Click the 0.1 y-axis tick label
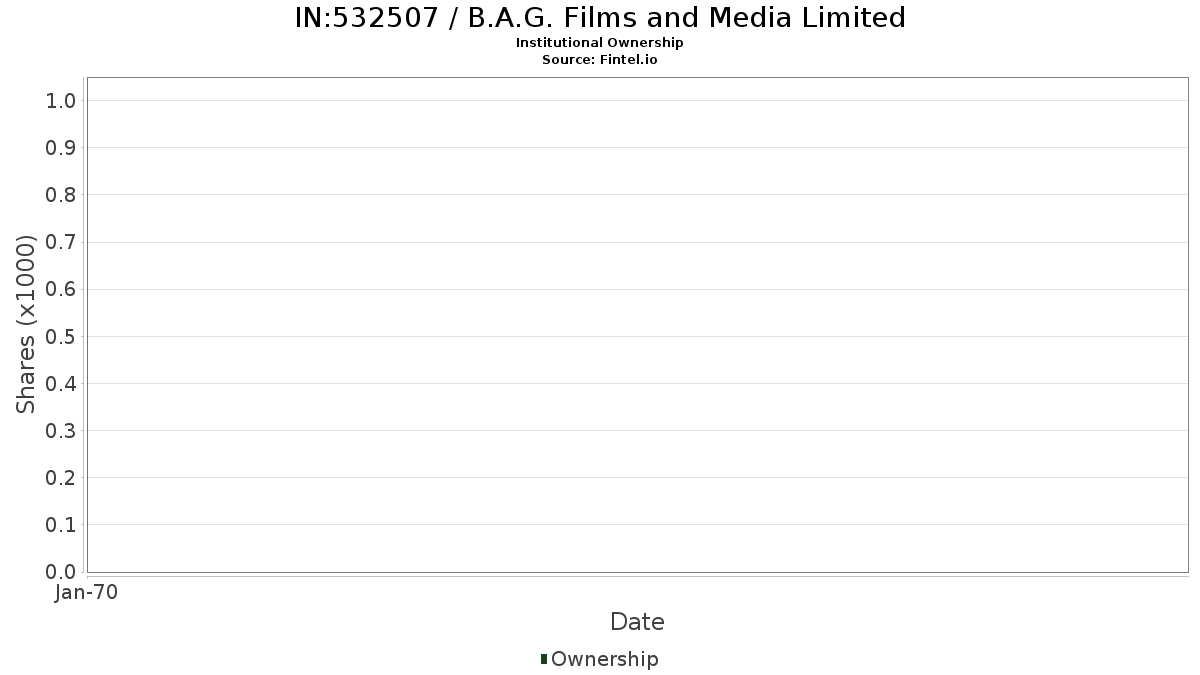 pos(61,525)
